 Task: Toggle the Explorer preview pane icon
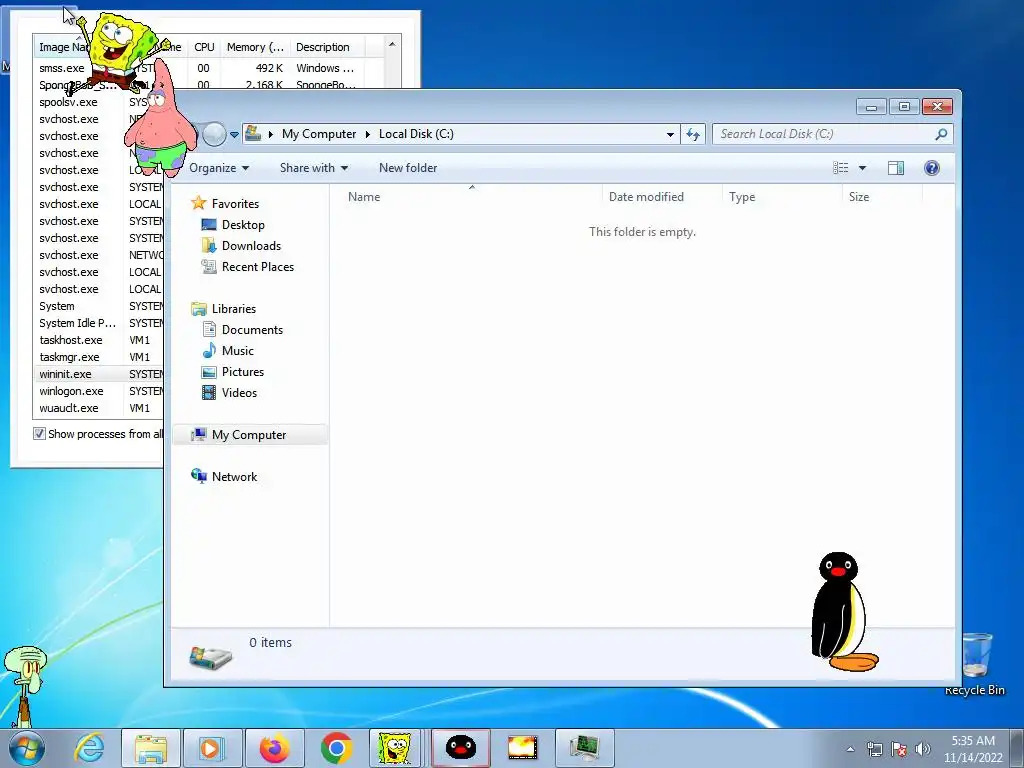tap(896, 168)
